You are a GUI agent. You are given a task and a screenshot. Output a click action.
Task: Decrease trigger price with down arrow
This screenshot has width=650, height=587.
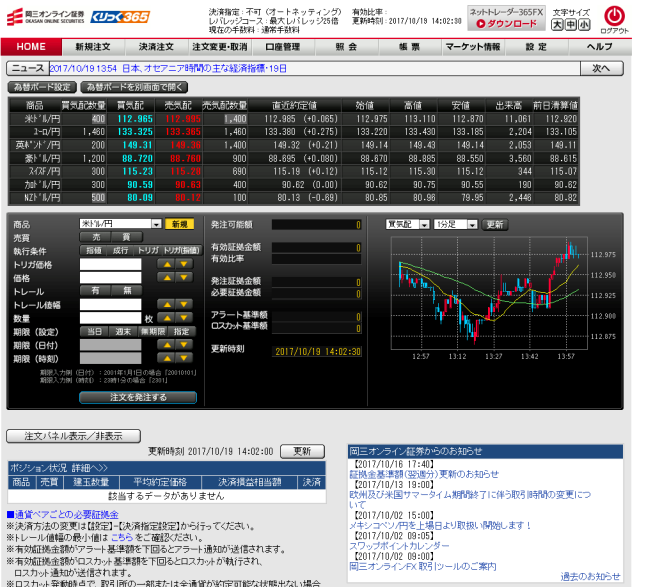pos(184,264)
